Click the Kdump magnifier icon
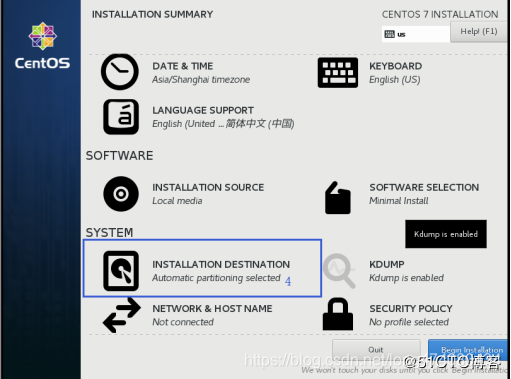 pos(339,271)
